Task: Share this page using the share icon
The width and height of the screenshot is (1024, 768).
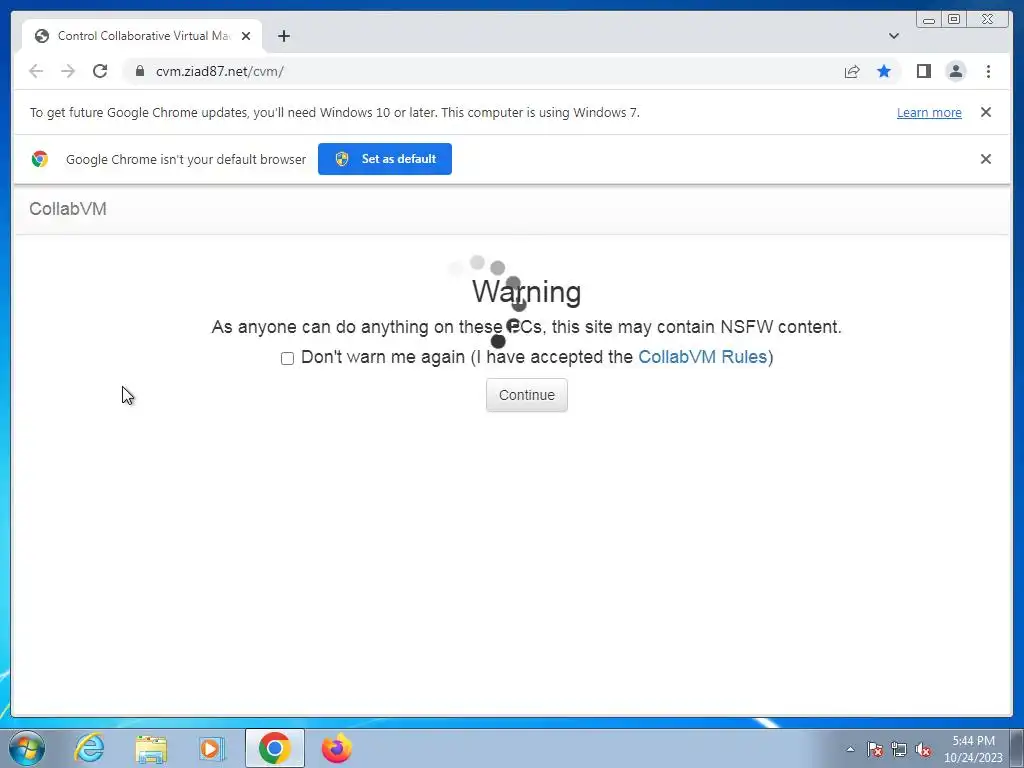Action: (852, 71)
